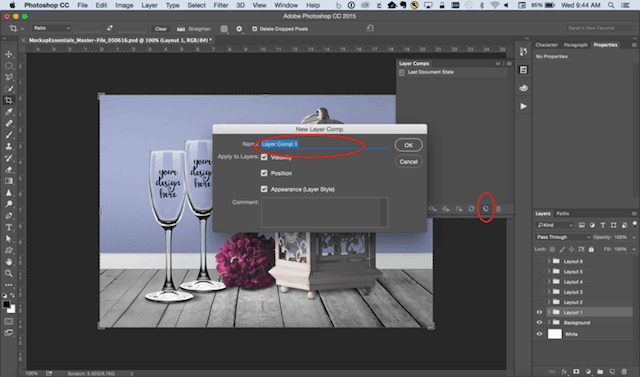
Task: Click Create New Layer Comp icon
Action: (x=486, y=208)
